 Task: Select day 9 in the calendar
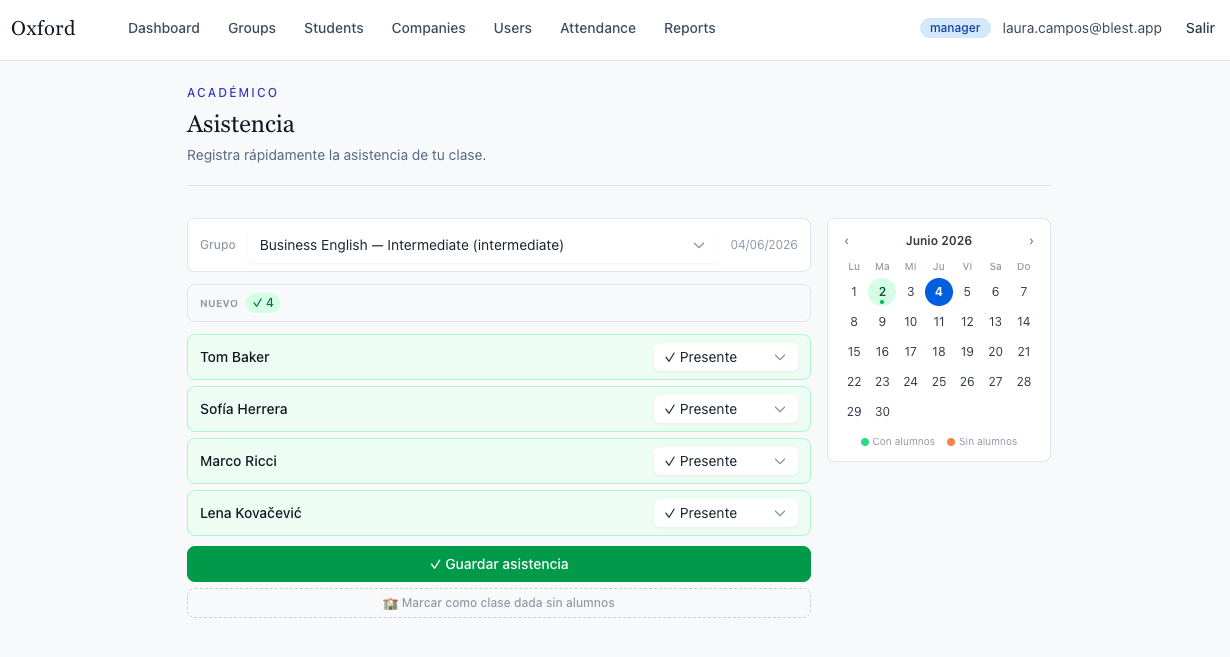(882, 322)
